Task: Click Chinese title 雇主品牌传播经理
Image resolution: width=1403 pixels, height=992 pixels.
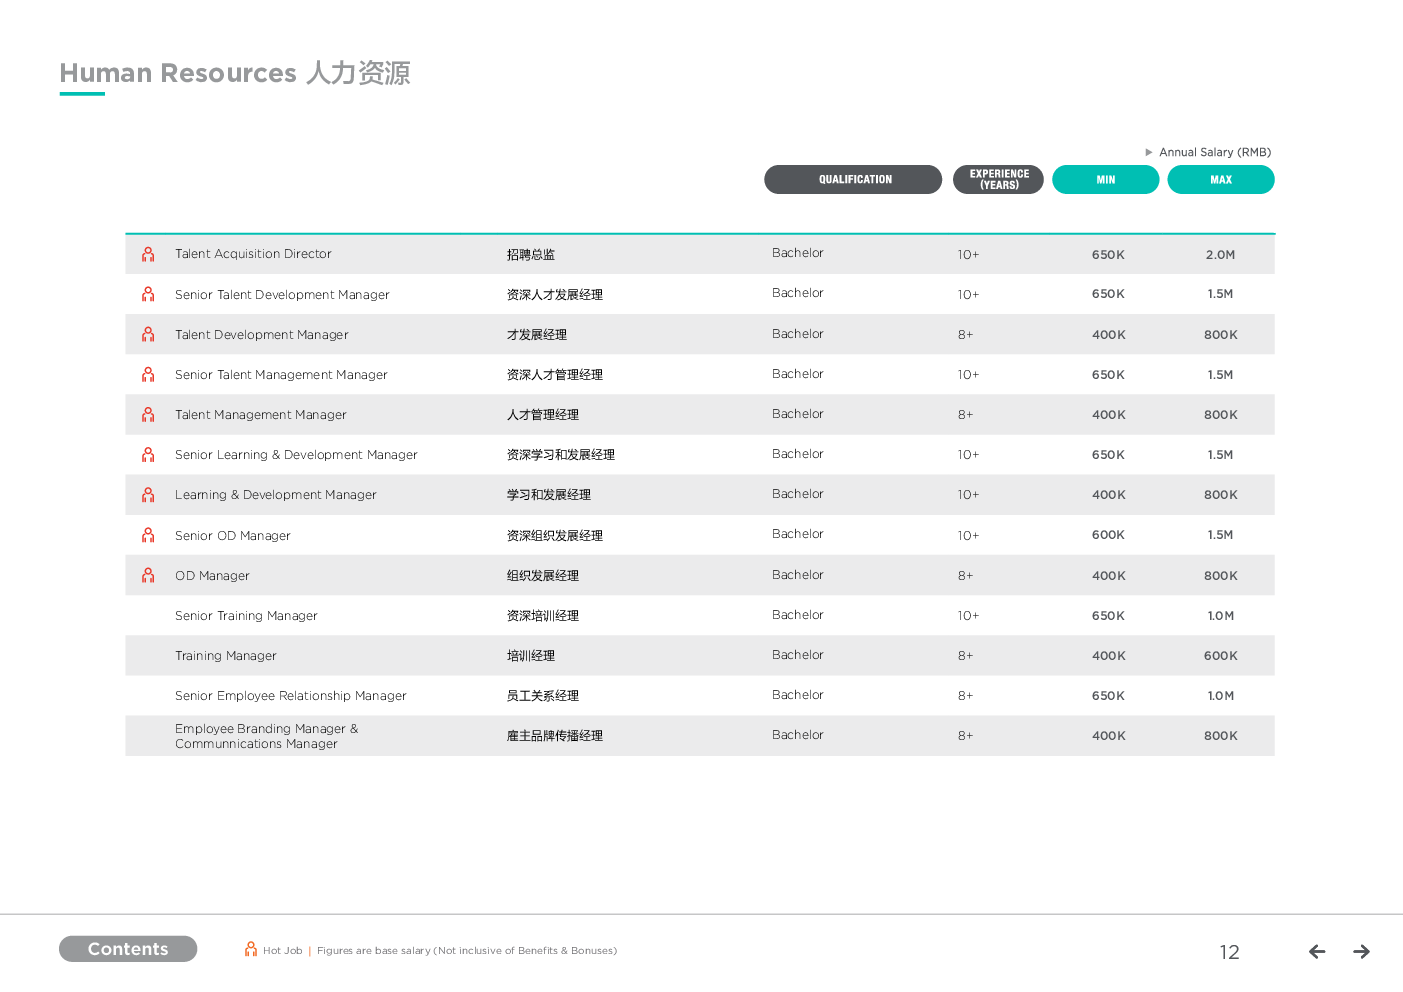Action: (x=555, y=736)
